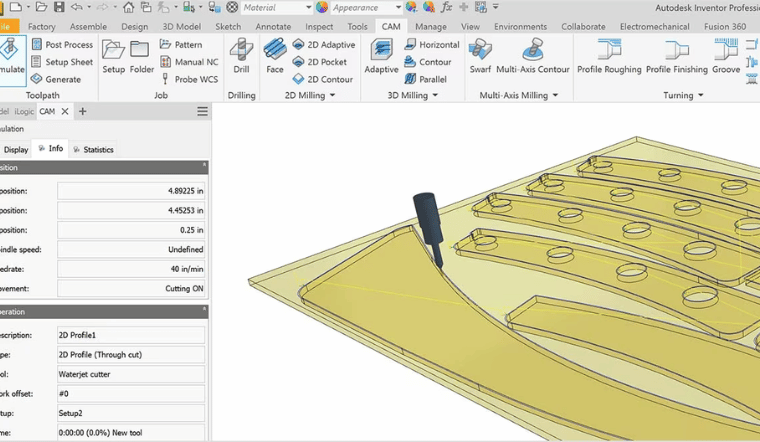Select the Pattern tool
Viewport: 760px width, 442px height.
point(181,45)
